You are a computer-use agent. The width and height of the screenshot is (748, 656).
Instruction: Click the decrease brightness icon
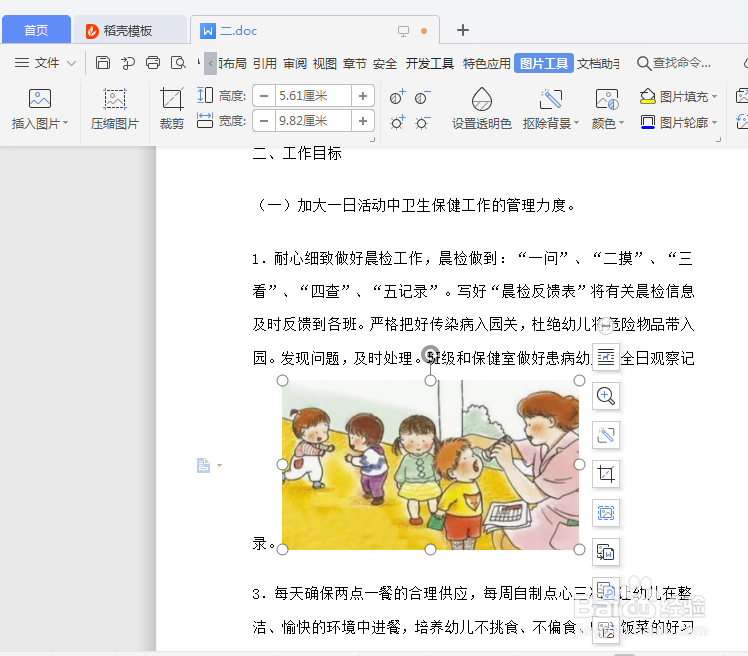(423, 123)
